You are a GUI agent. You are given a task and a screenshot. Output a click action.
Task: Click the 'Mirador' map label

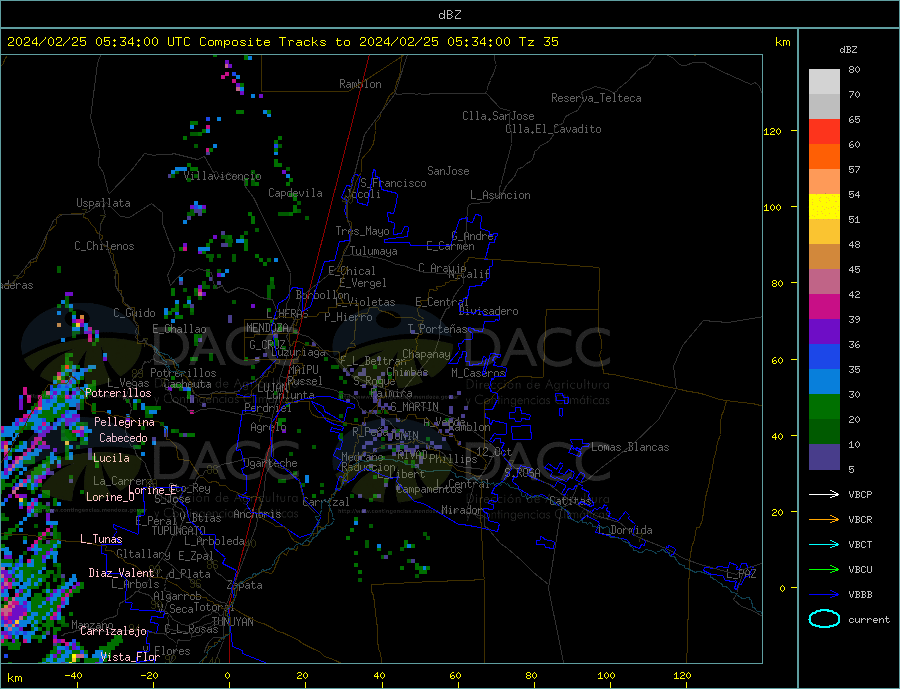461,510
